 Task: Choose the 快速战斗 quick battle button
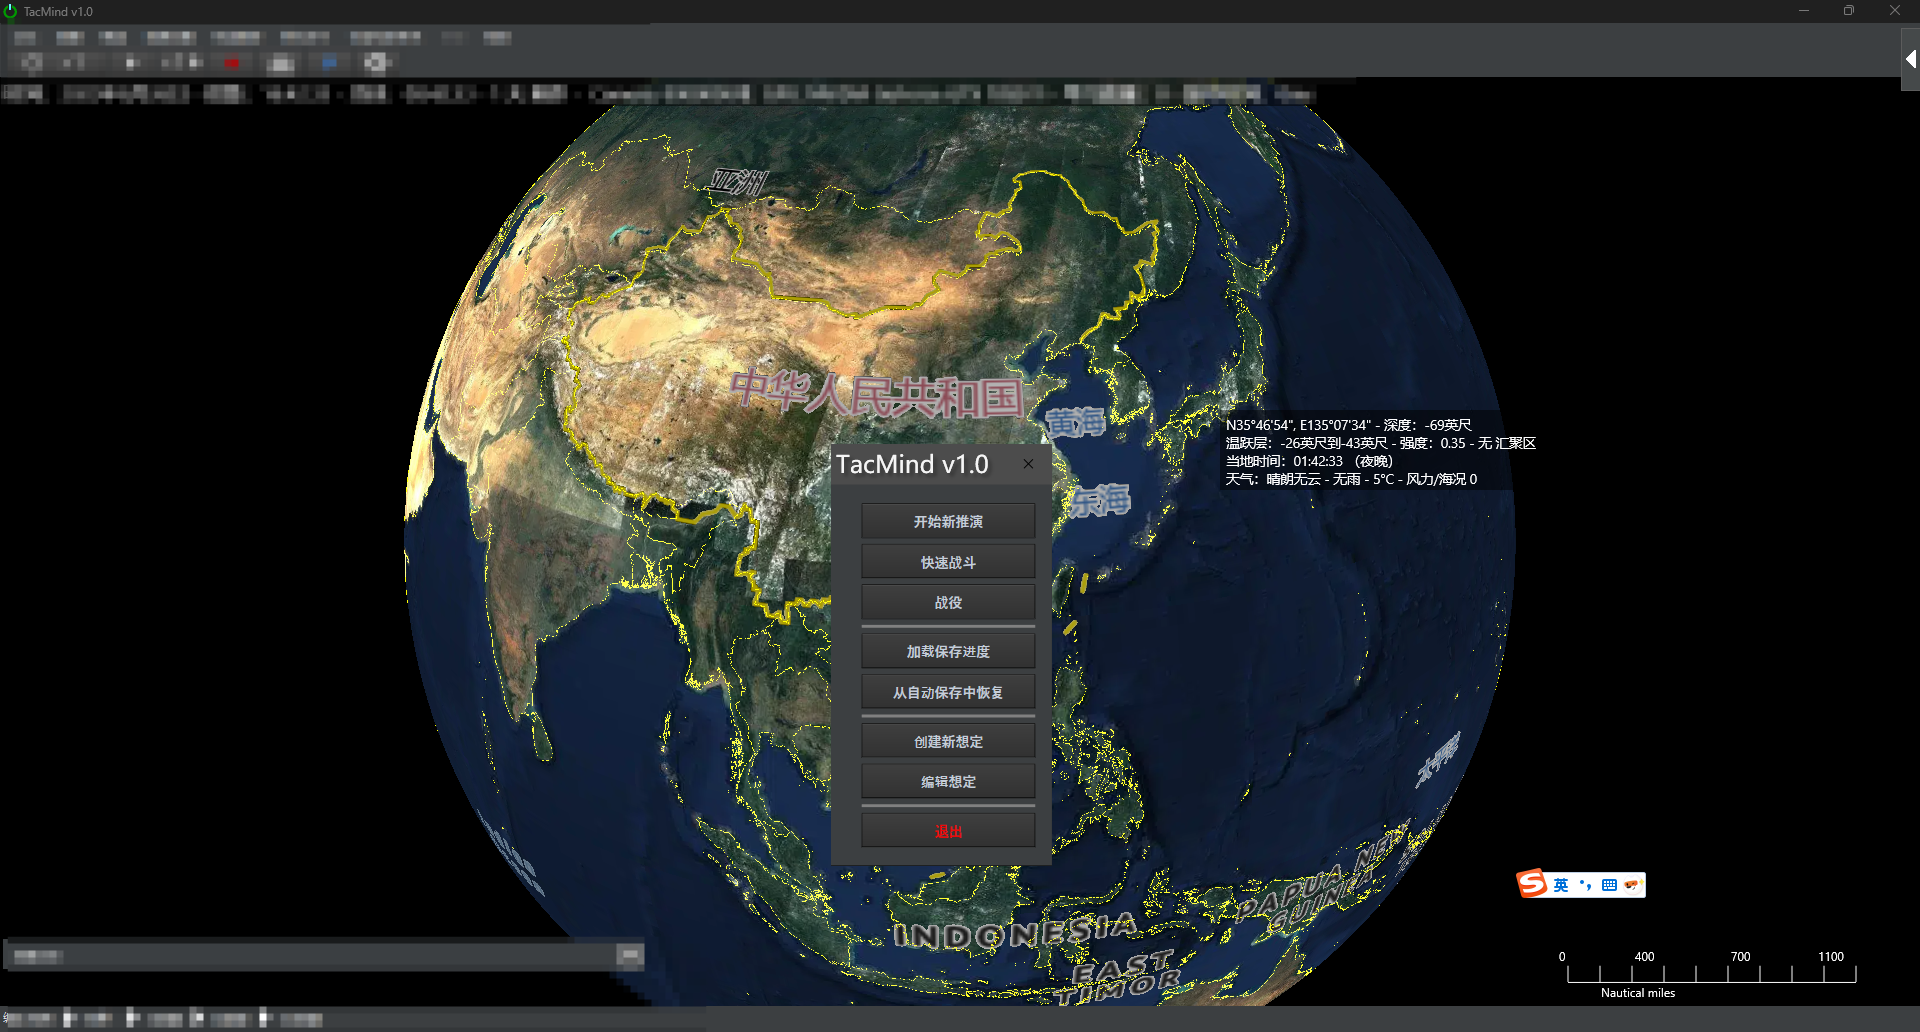[x=948, y=562]
